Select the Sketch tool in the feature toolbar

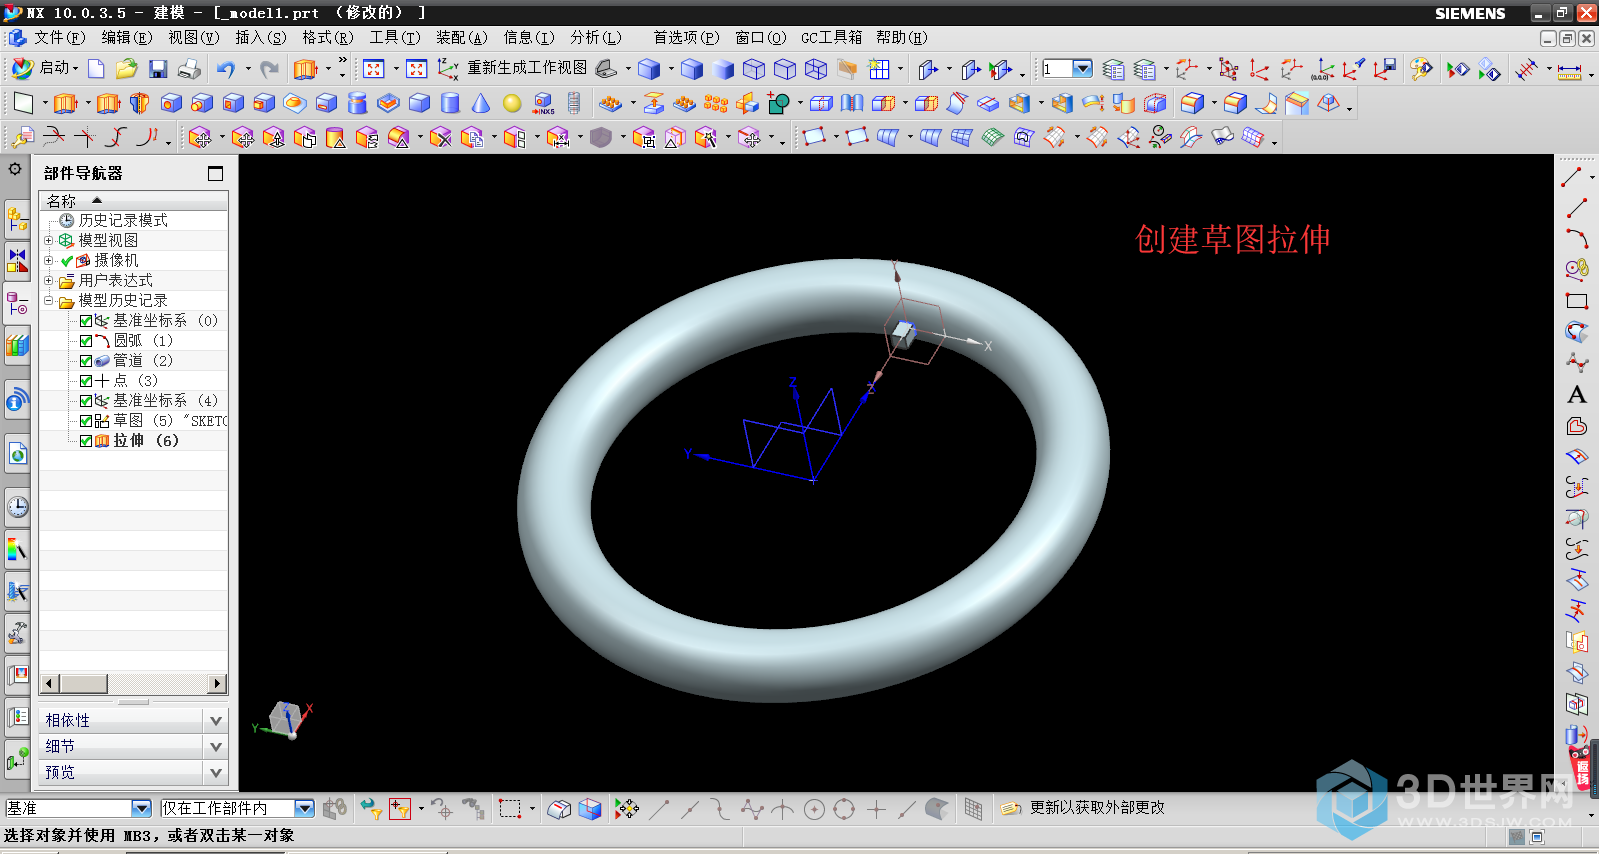tap(23, 103)
